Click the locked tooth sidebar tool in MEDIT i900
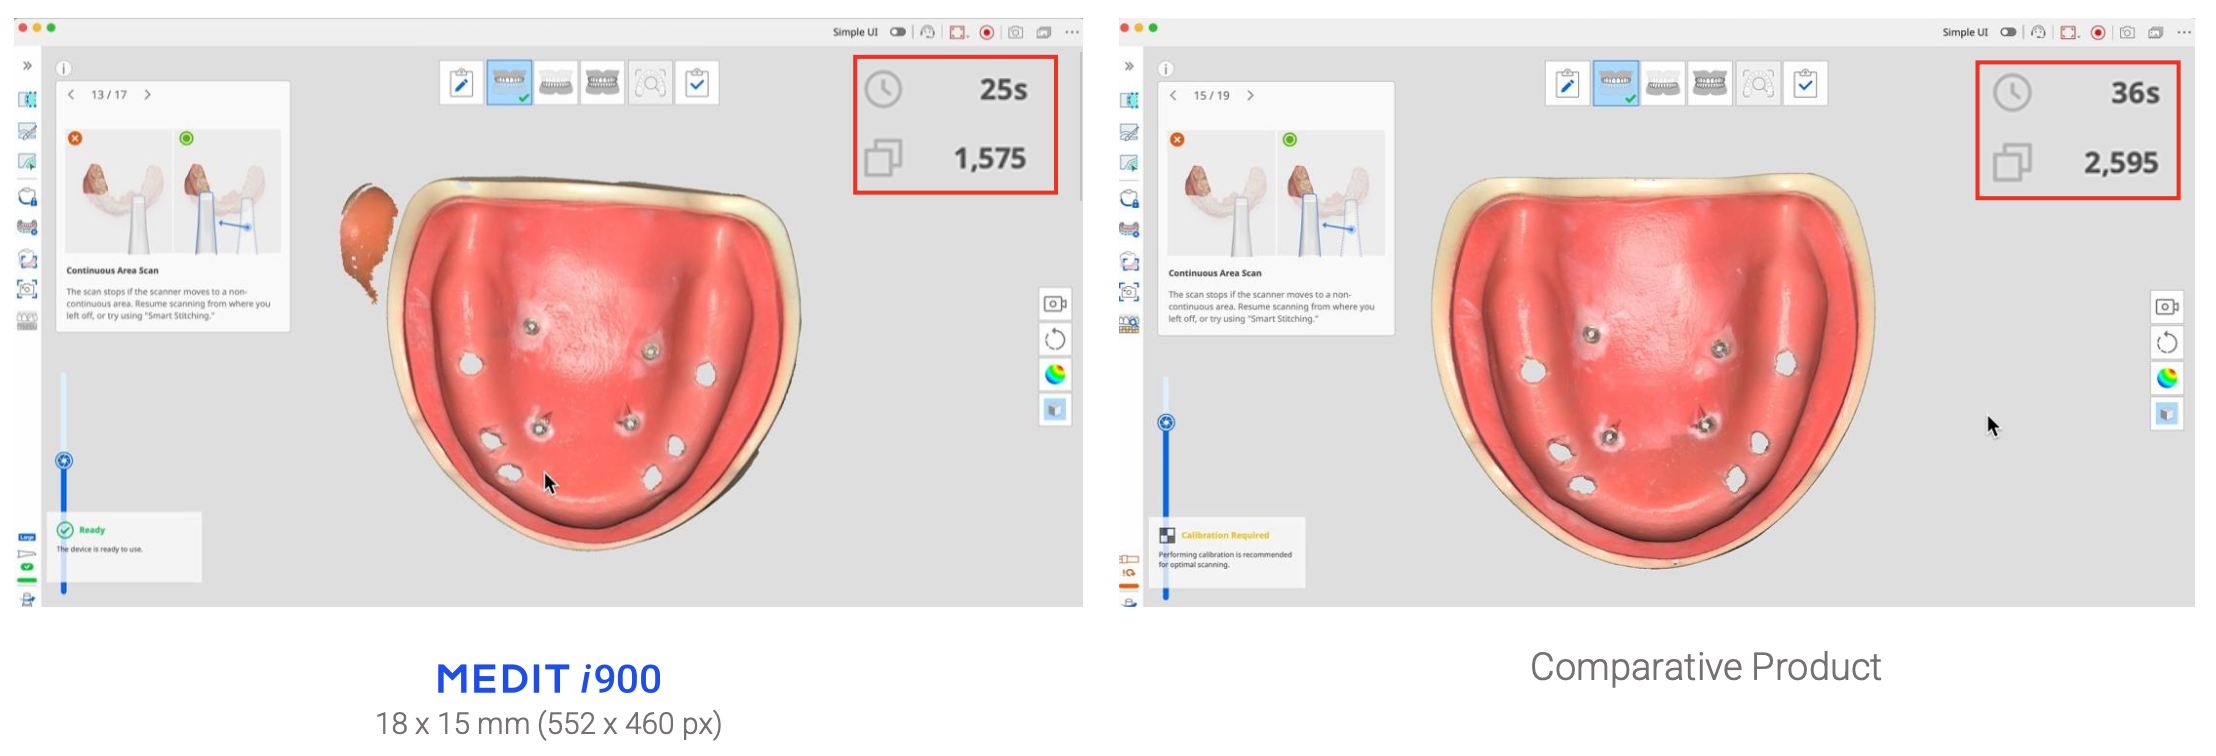Screen dimensions: 2216x756 coord(27,196)
